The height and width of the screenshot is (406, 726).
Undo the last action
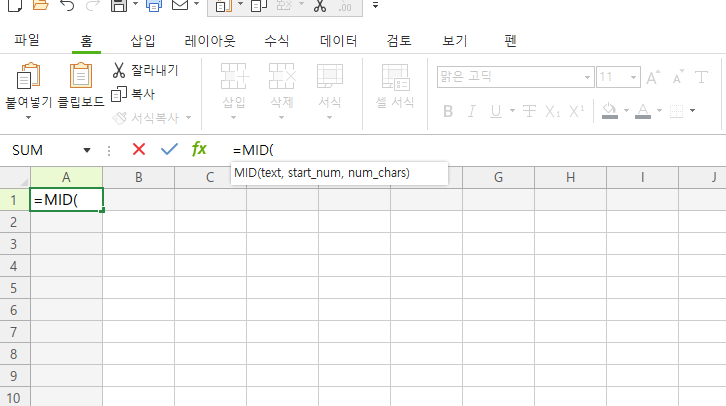(x=67, y=6)
